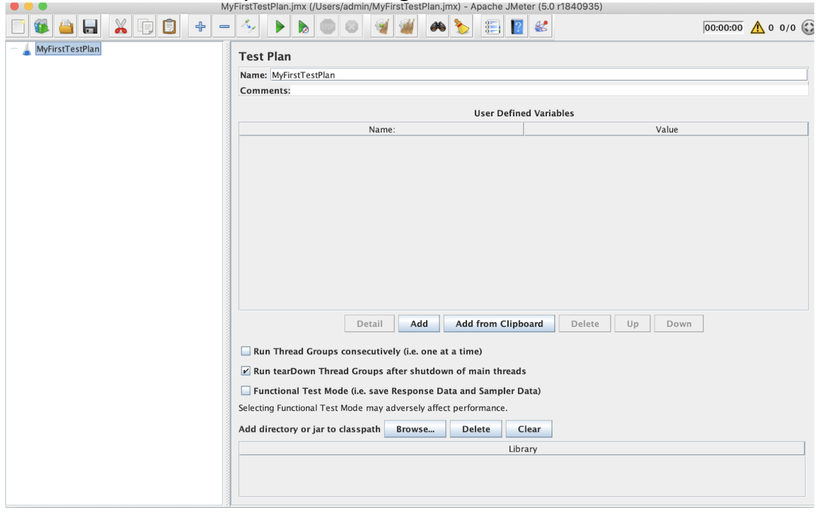Uncheck Run tearDown Thread Groups checkbox
825x530 pixels.
[246, 371]
